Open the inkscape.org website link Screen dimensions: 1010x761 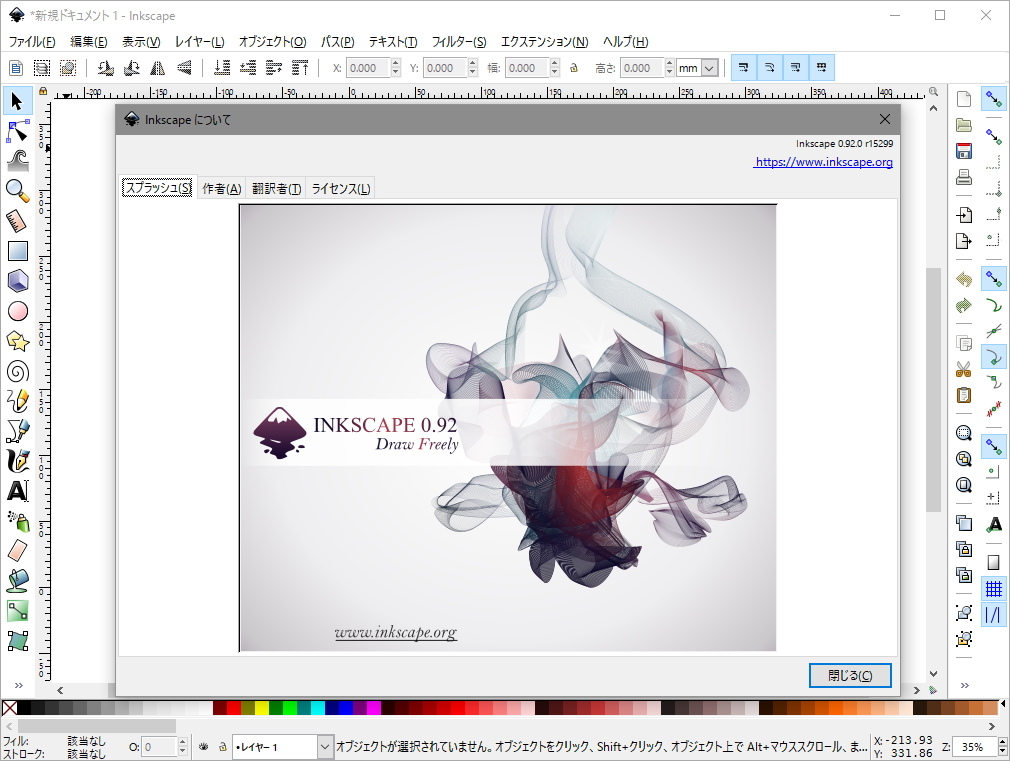pyautogui.click(x=823, y=161)
